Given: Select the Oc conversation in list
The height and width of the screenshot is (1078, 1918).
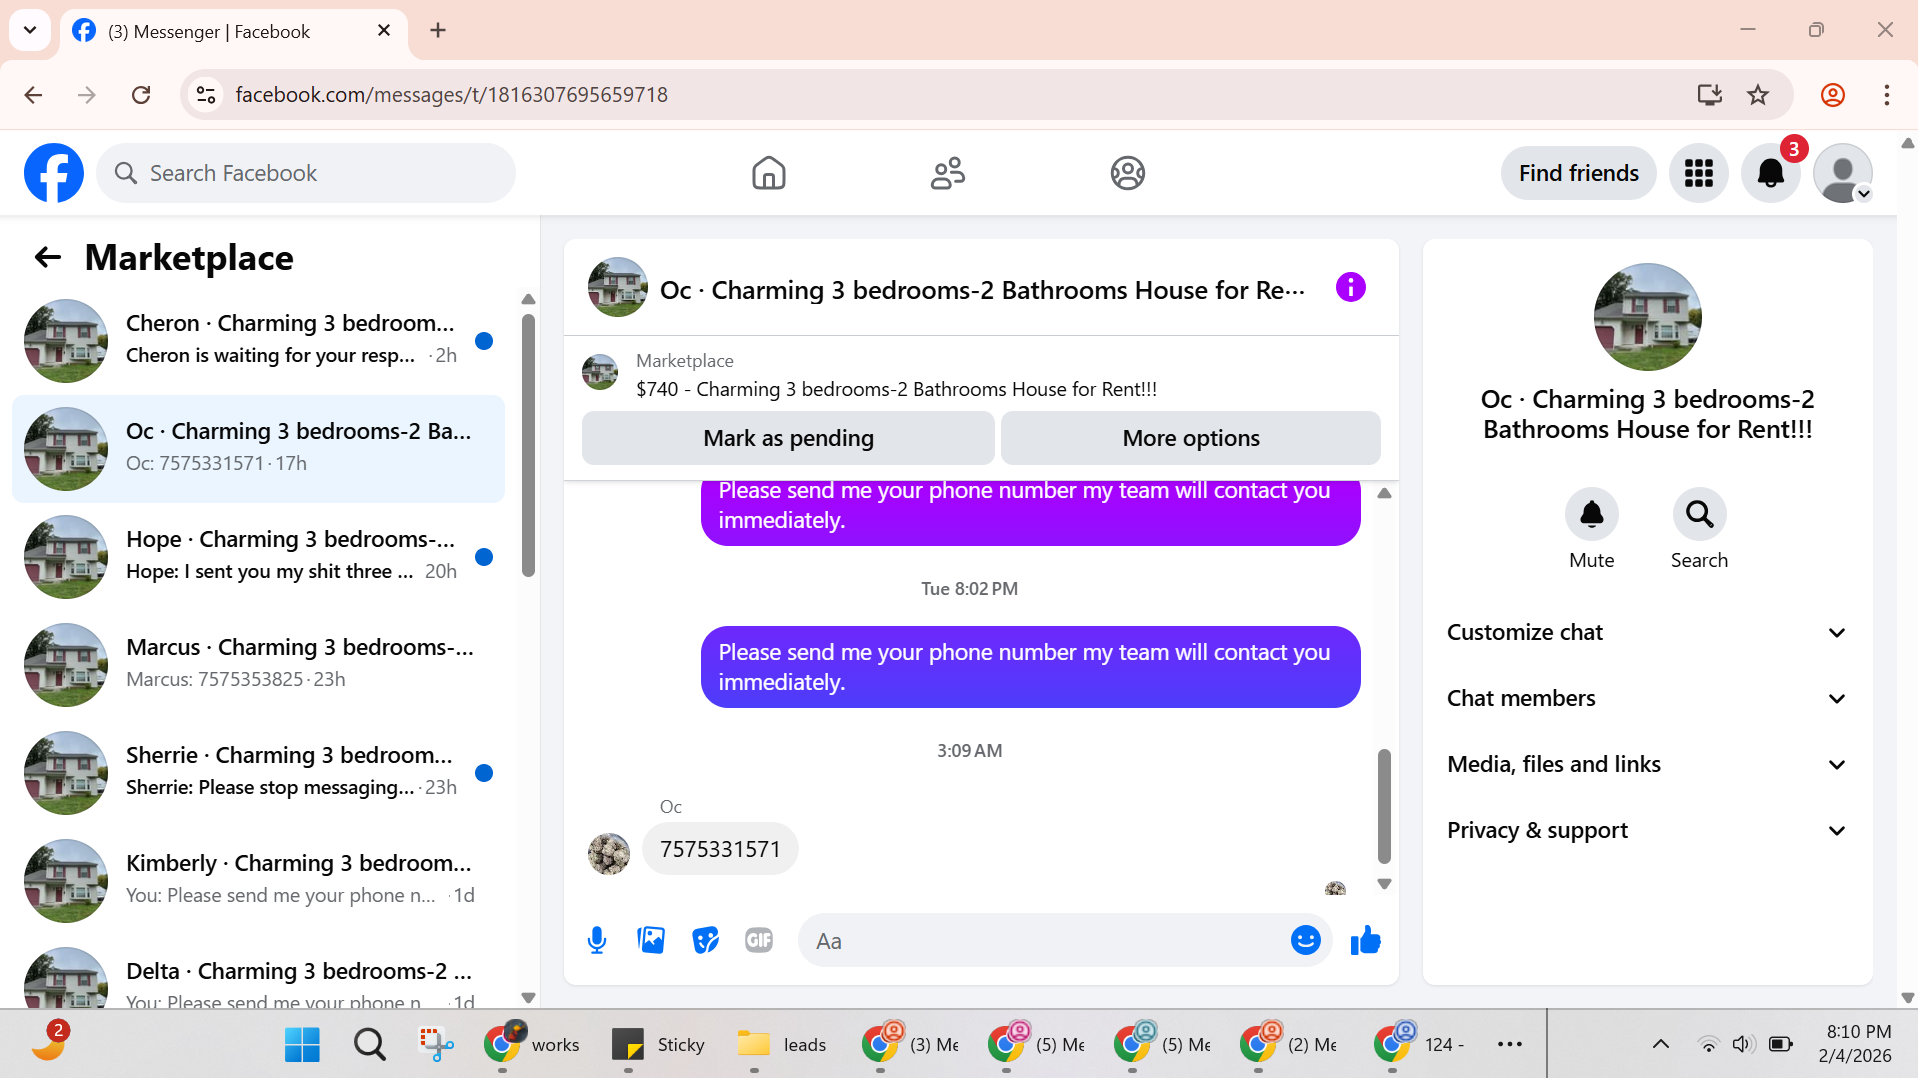Looking at the screenshot, I should [258, 449].
